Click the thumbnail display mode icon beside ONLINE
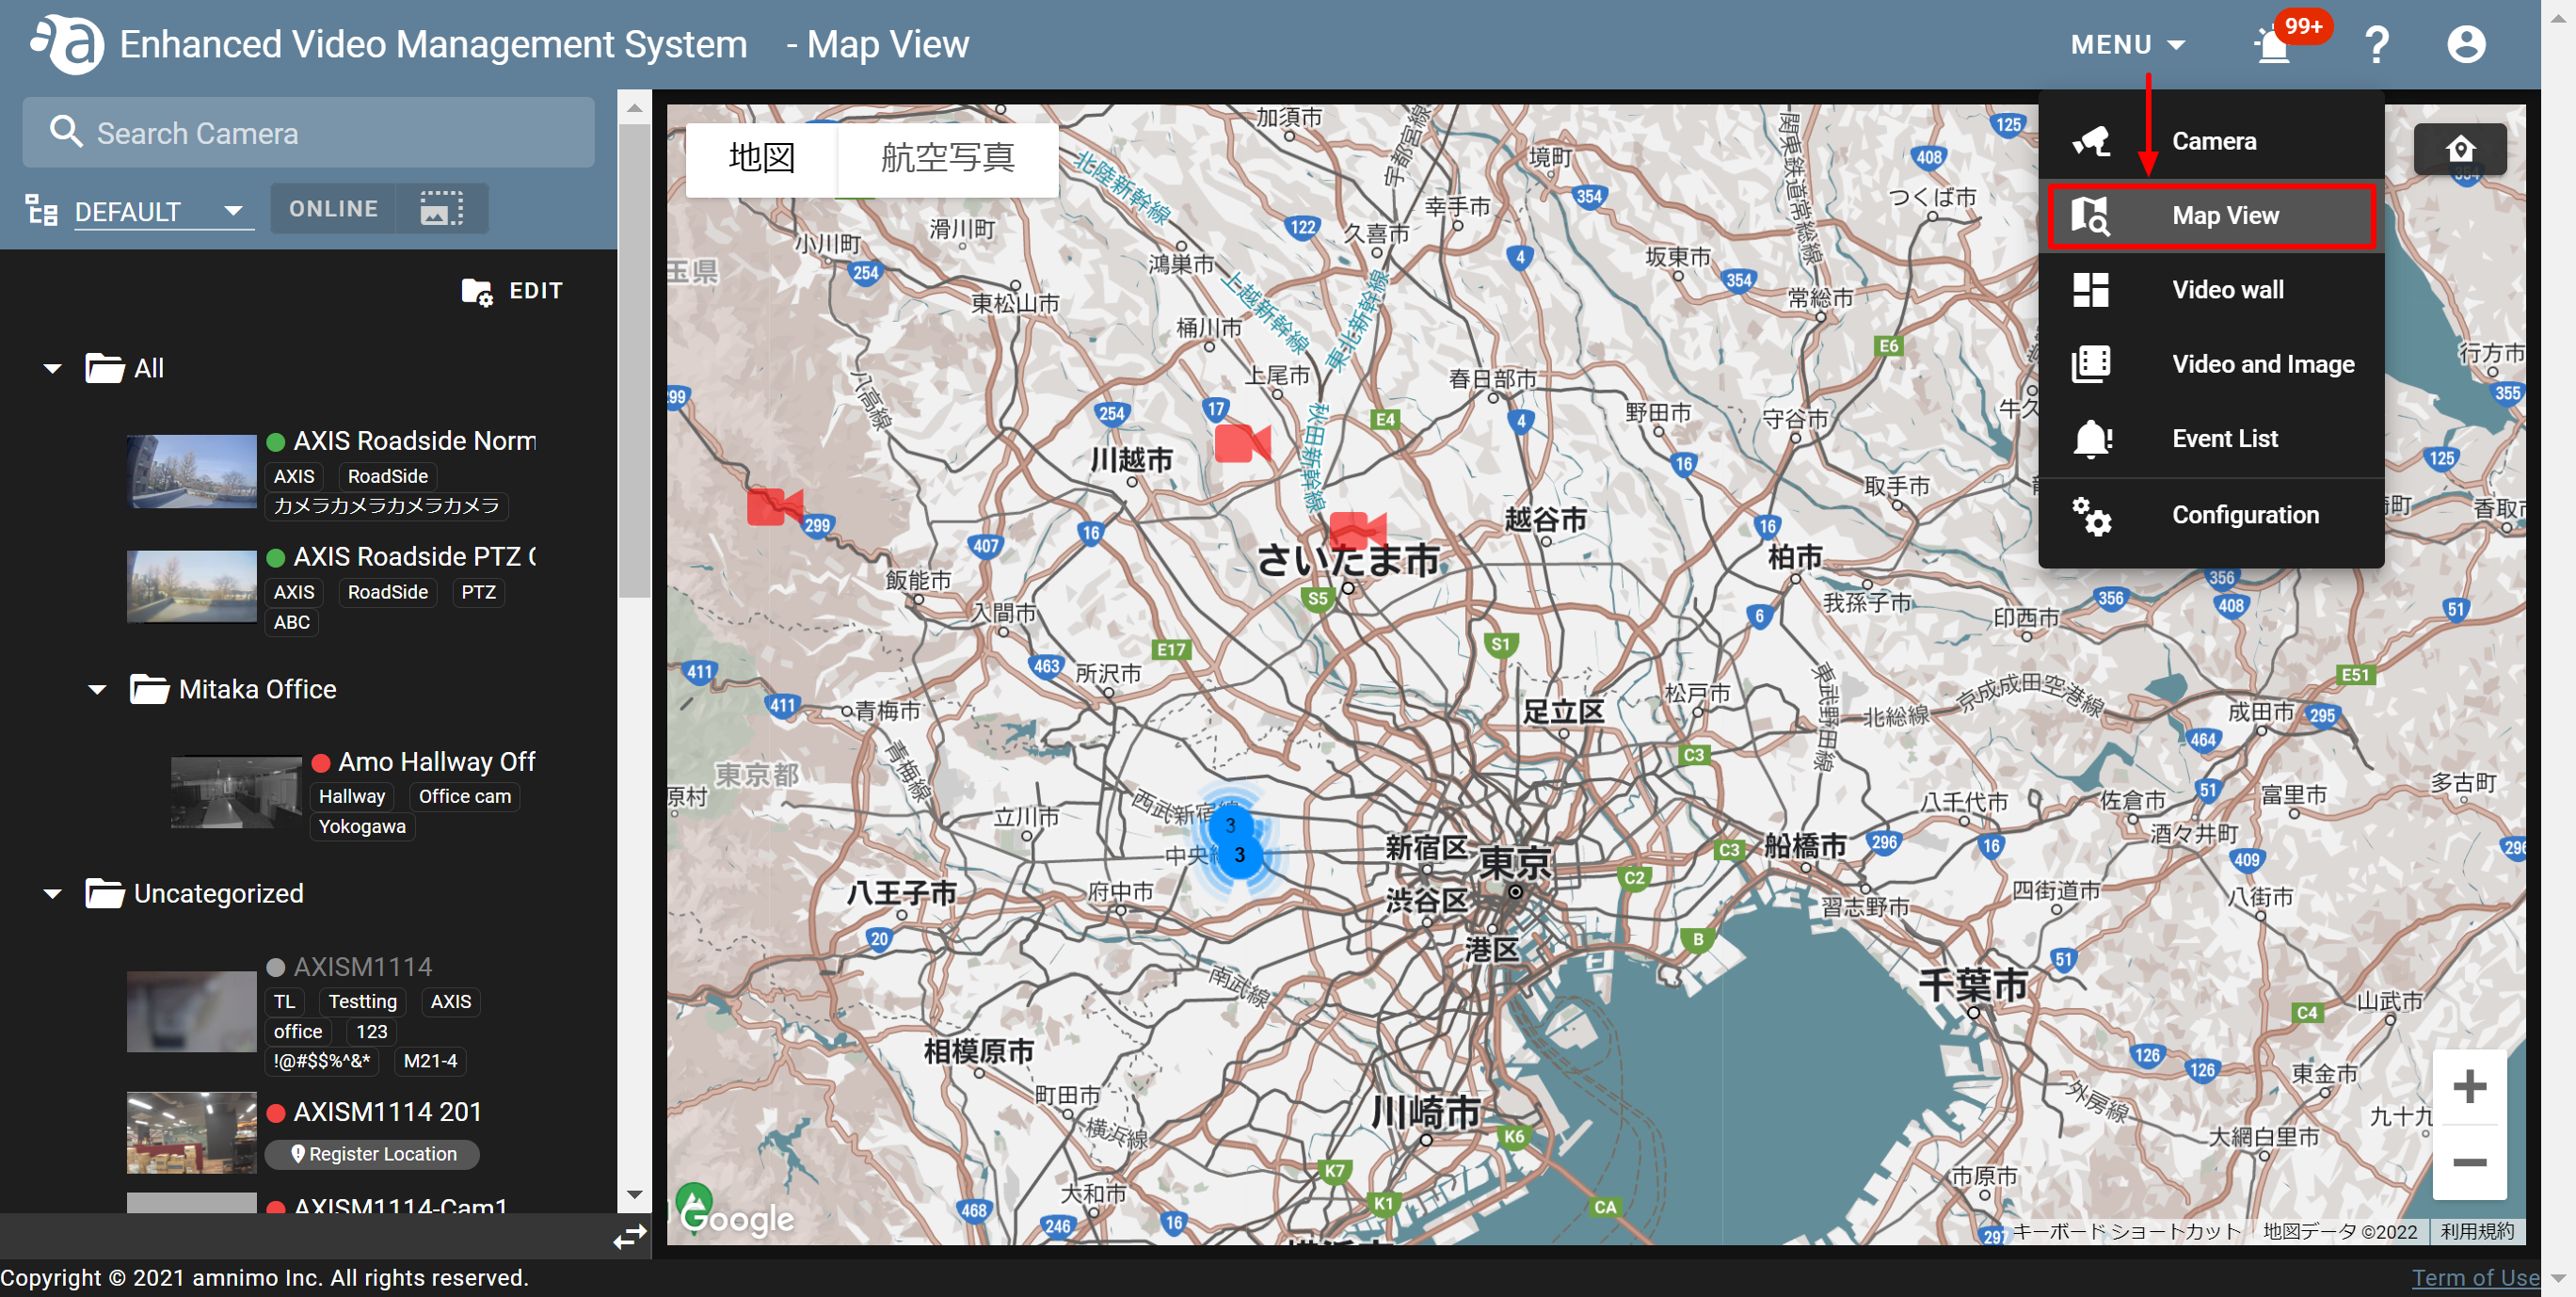The width and height of the screenshot is (2576, 1297). coord(441,209)
